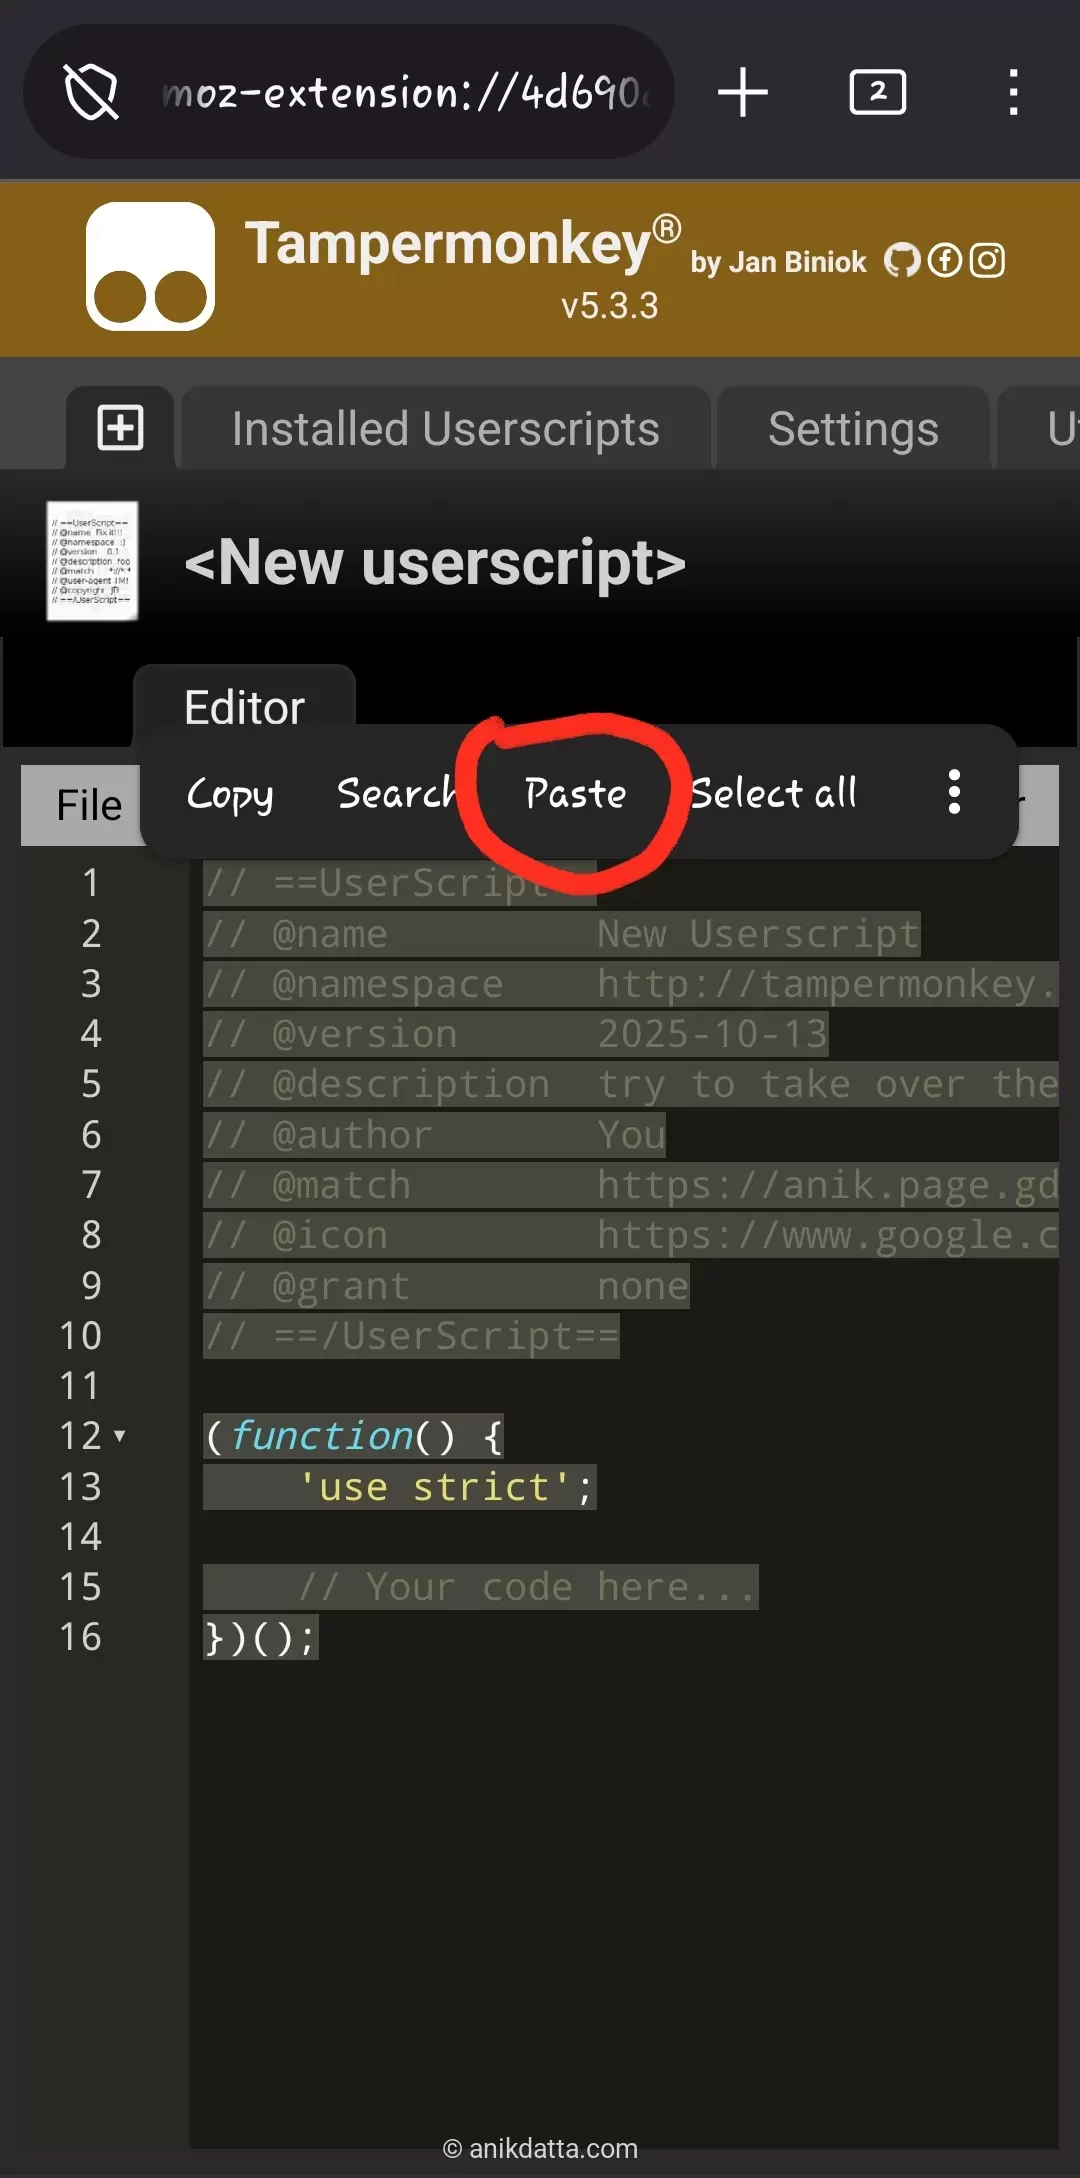
Task: Open Tampermonkey GitHub icon link
Action: point(902,261)
